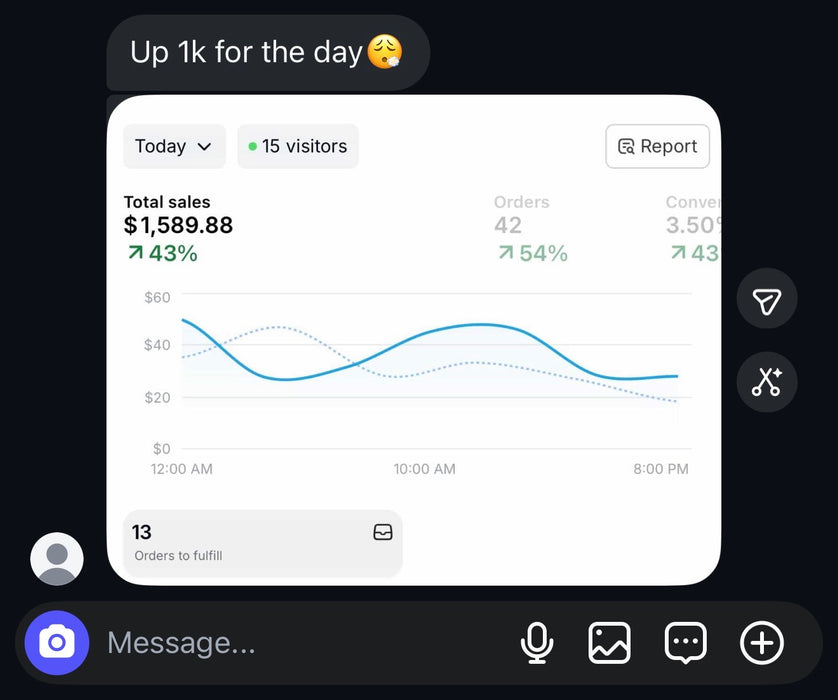Tap the microphone voice message icon
838x700 pixels.
(x=537, y=643)
